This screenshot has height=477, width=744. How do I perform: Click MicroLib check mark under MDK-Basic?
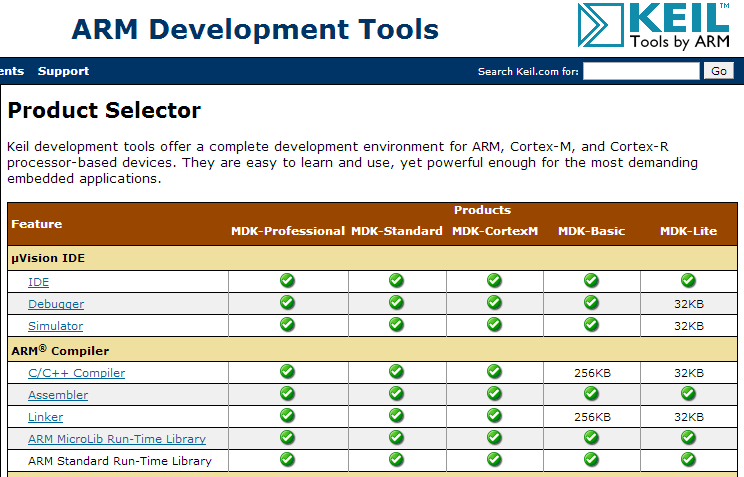pos(591,437)
